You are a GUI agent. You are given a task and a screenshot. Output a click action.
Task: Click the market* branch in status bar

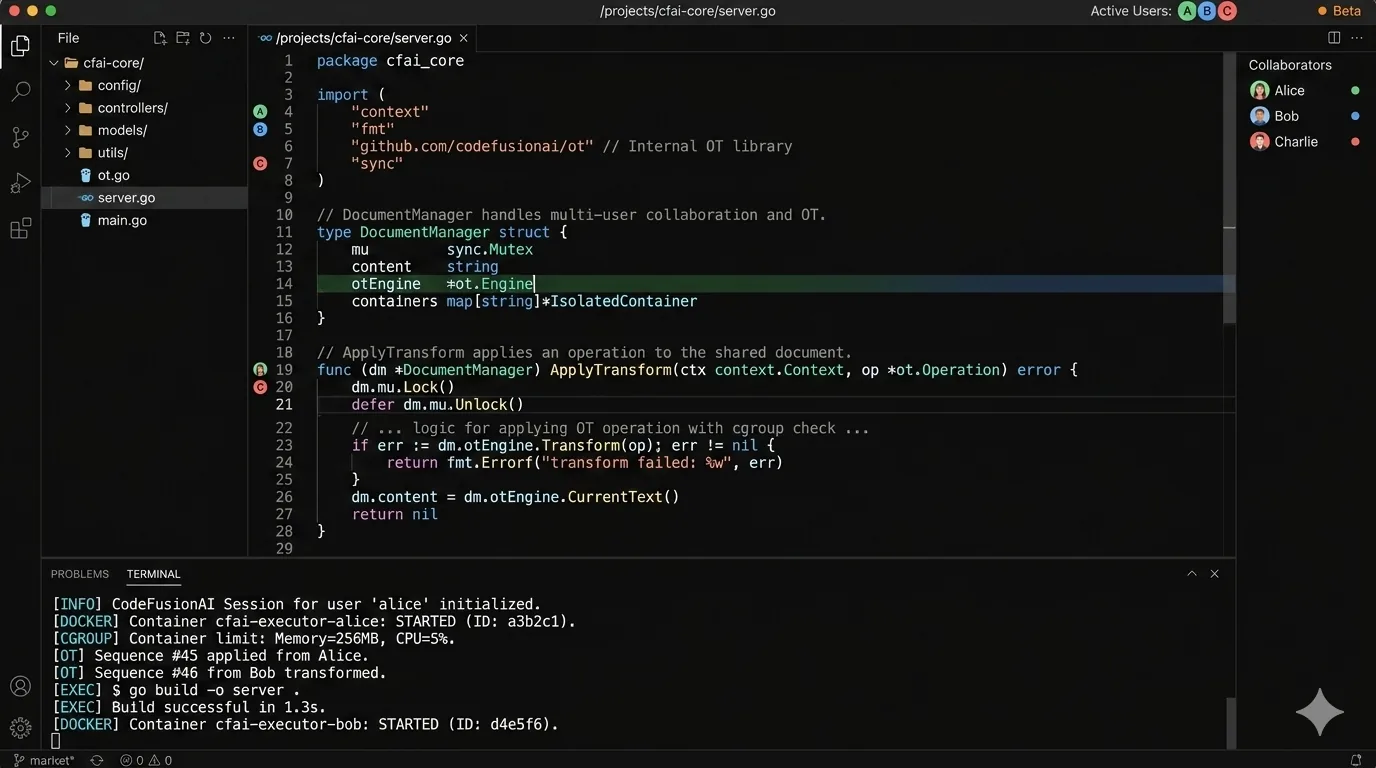pos(44,760)
